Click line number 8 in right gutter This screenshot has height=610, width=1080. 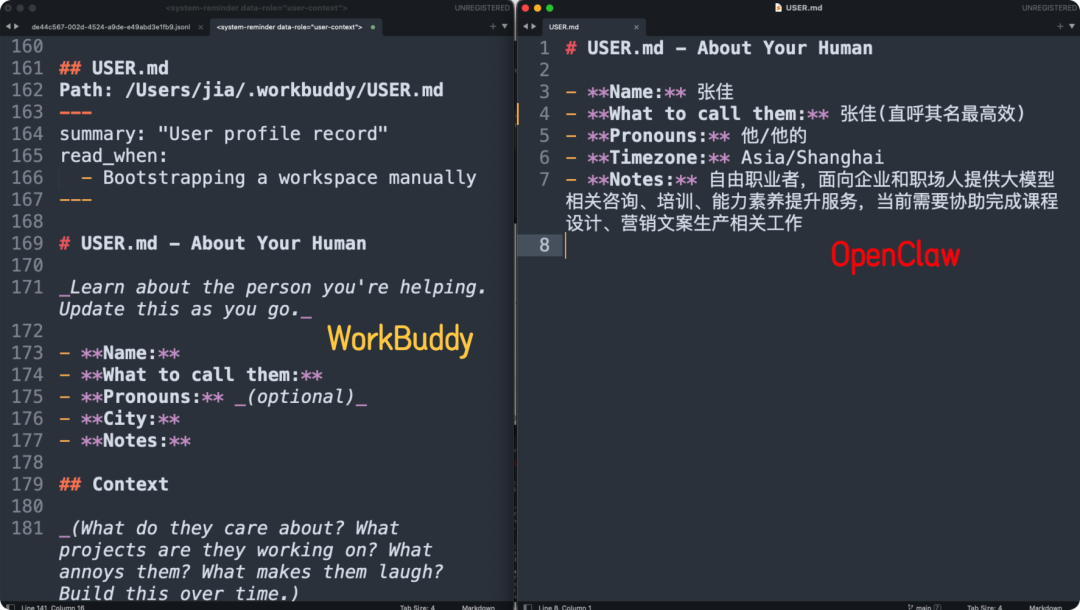click(x=544, y=245)
